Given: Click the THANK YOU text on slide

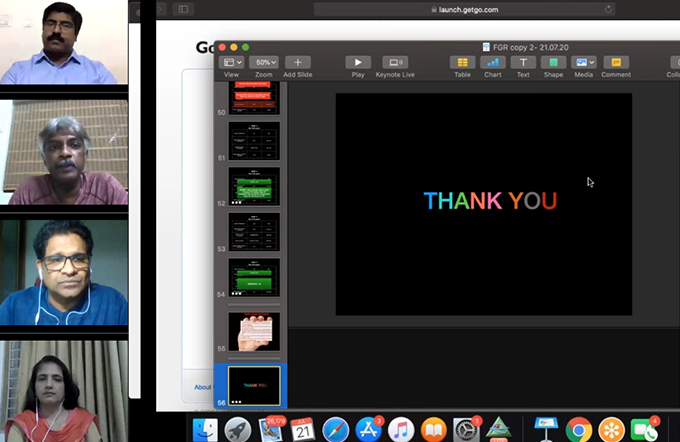Looking at the screenshot, I should pyautogui.click(x=490, y=201).
